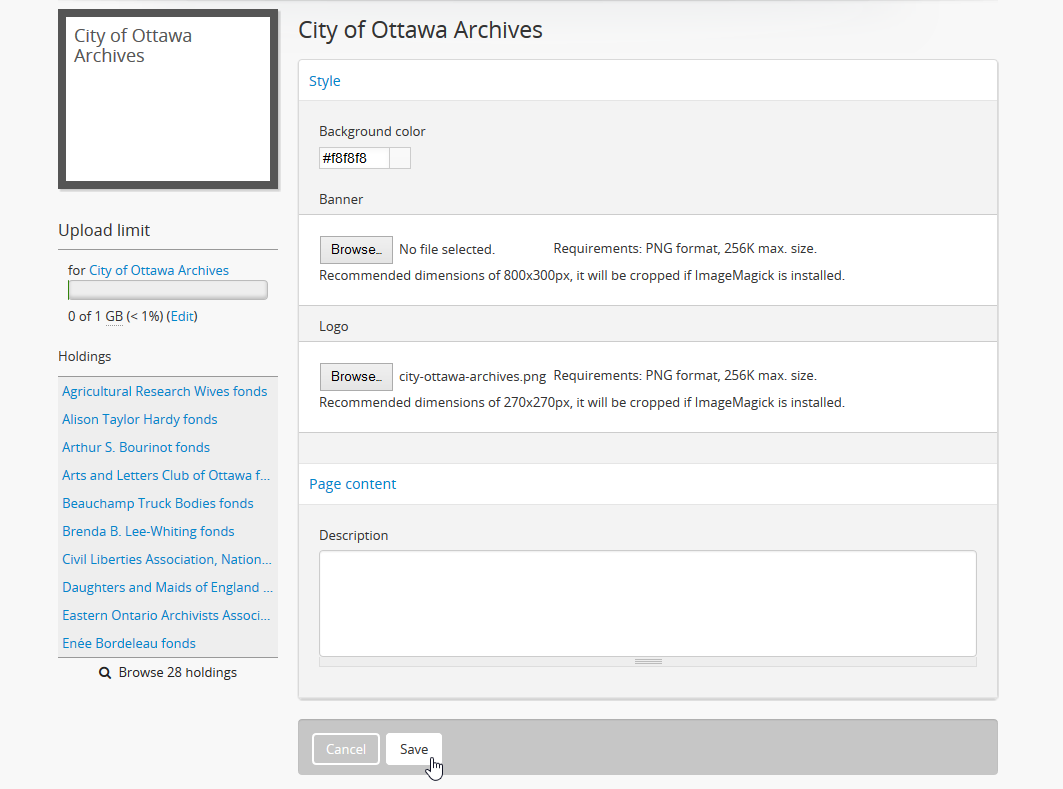
Task: Click the Save button
Action: point(413,749)
